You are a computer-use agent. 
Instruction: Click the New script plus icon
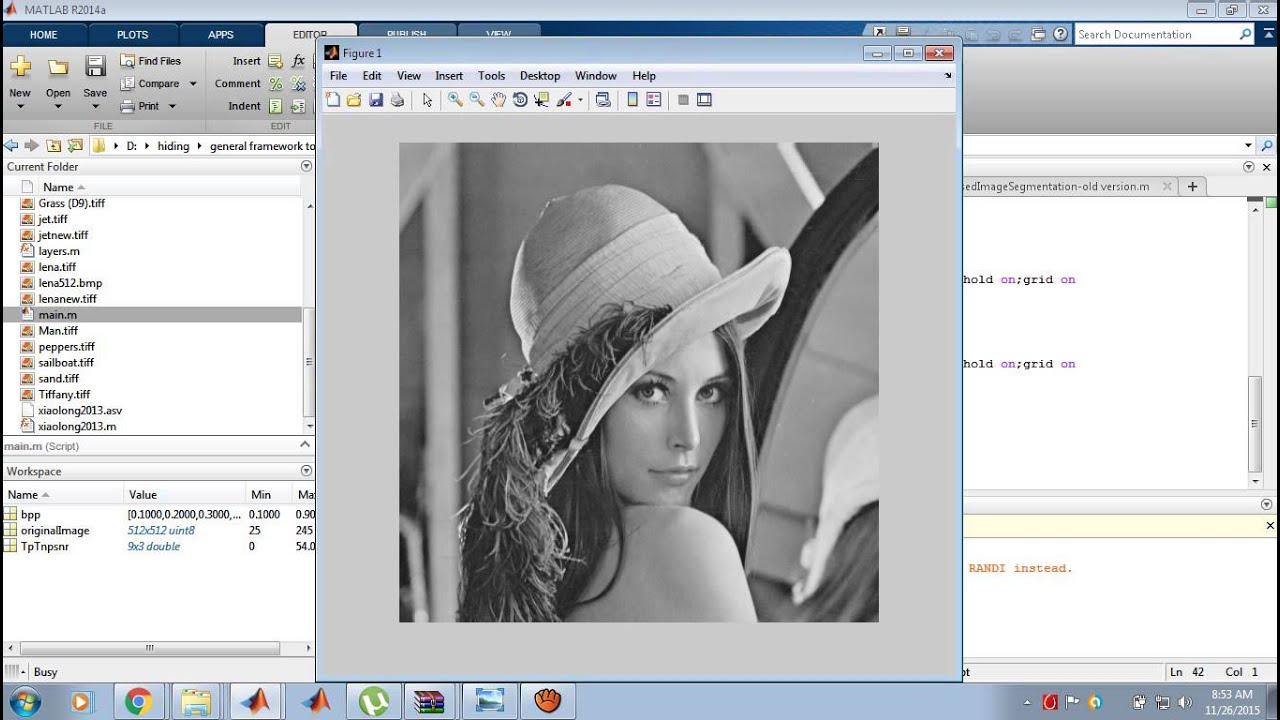coord(20,67)
